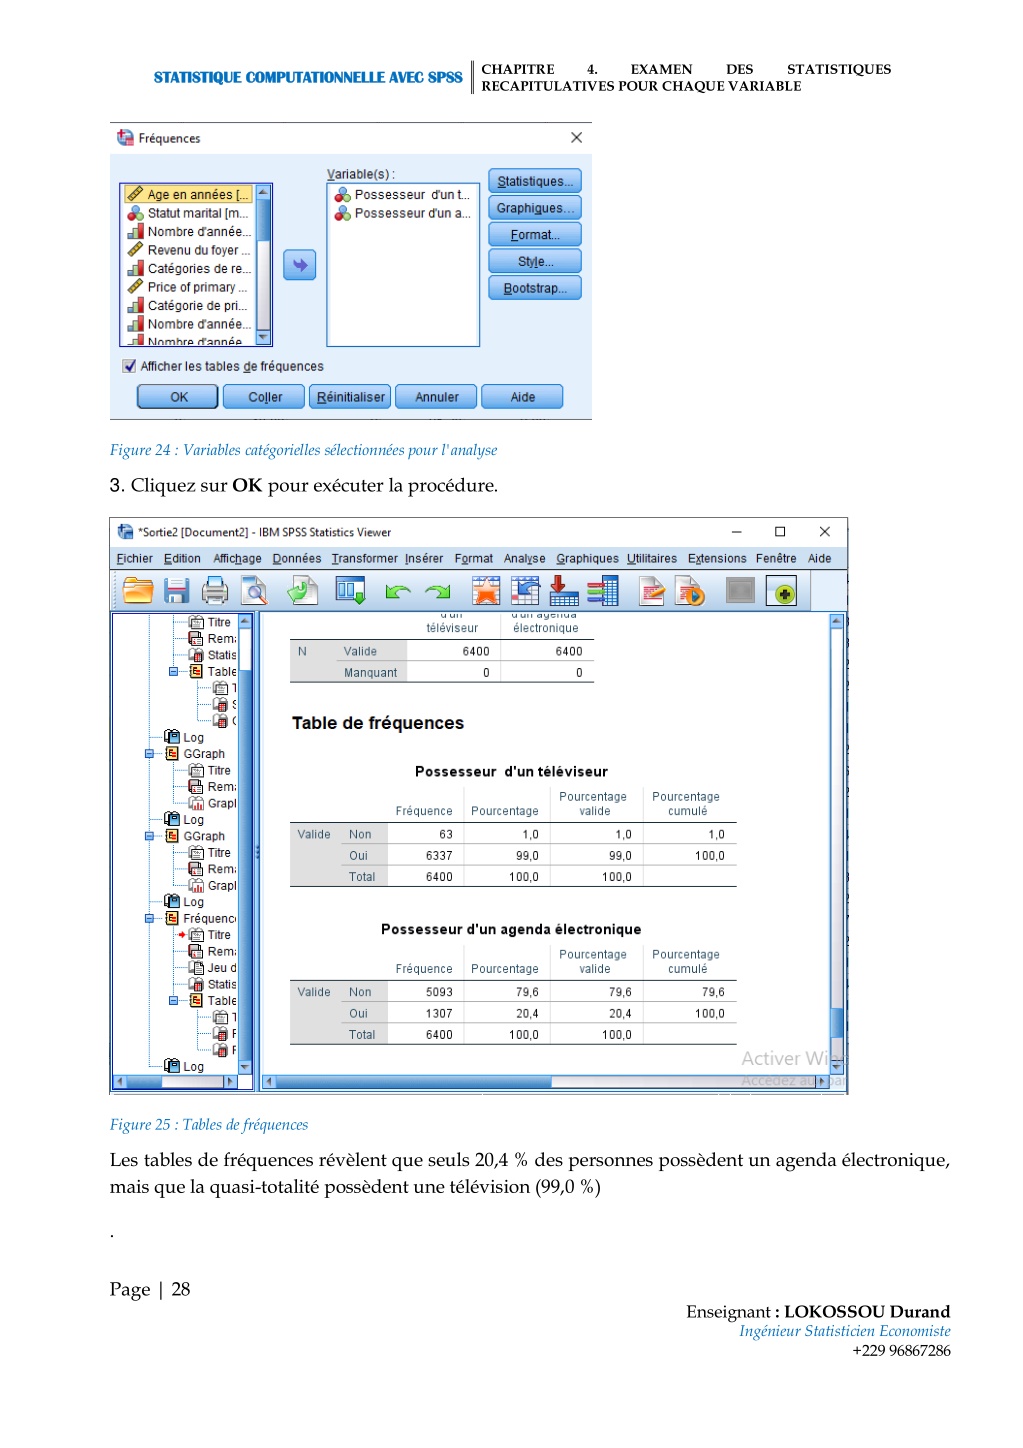Screen dimensions: 1023x1448
Task: Save the output with the floppy disk icon
Action: [176, 591]
